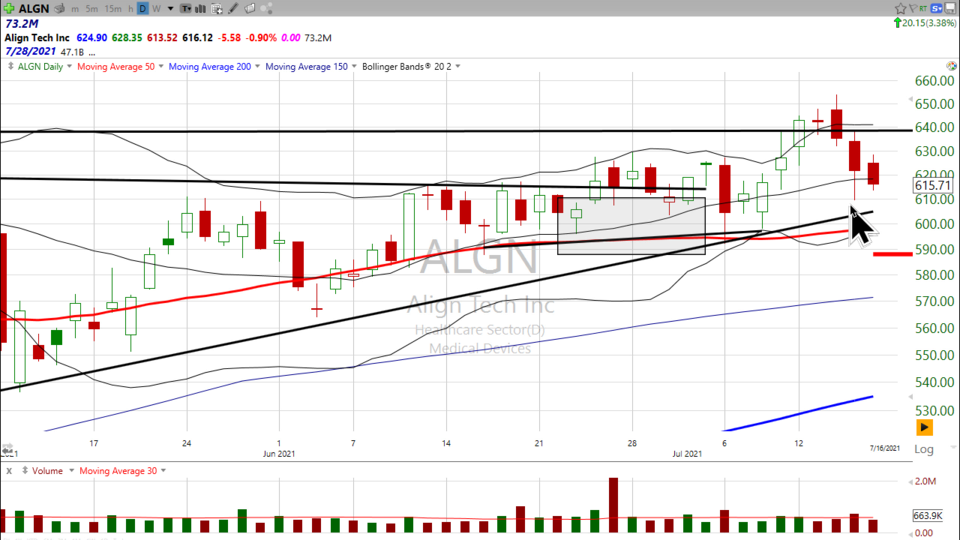Click the Align Tech Inc company name
Viewport: 960px width, 540px height.
click(x=37, y=38)
